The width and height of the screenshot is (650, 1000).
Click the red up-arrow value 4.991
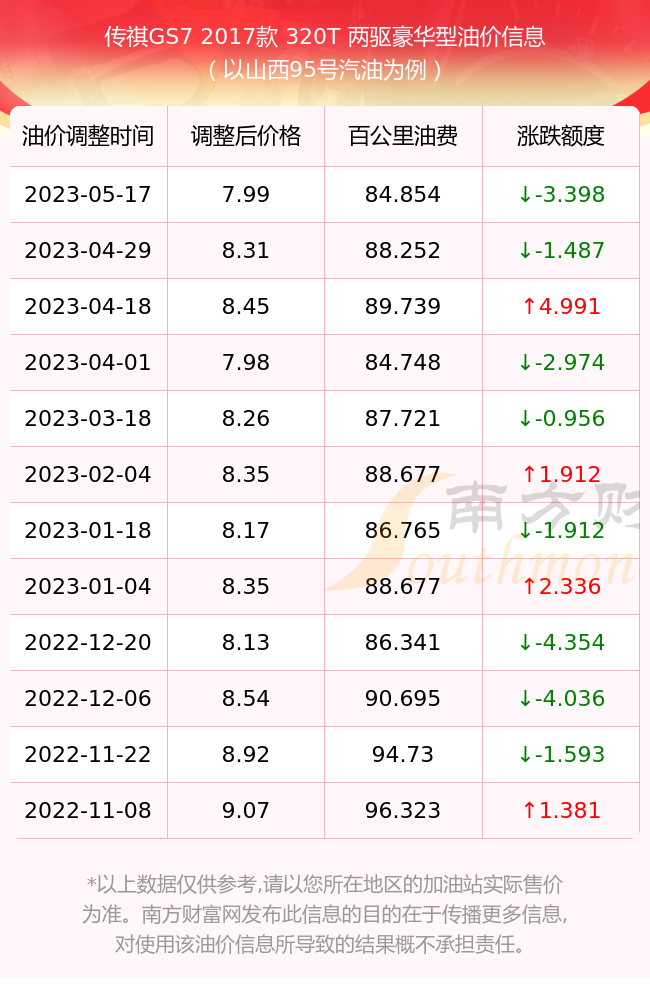click(561, 306)
